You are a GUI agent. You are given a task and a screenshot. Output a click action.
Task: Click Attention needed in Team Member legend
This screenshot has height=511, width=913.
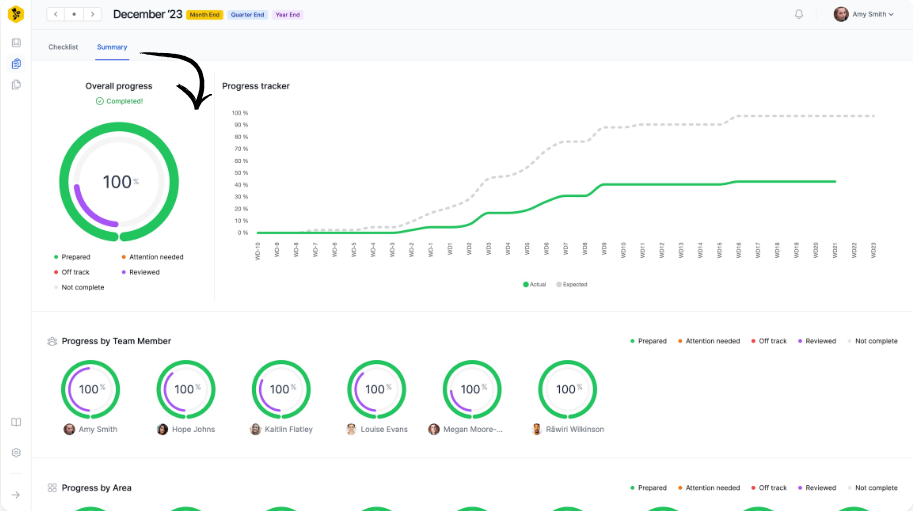point(709,341)
